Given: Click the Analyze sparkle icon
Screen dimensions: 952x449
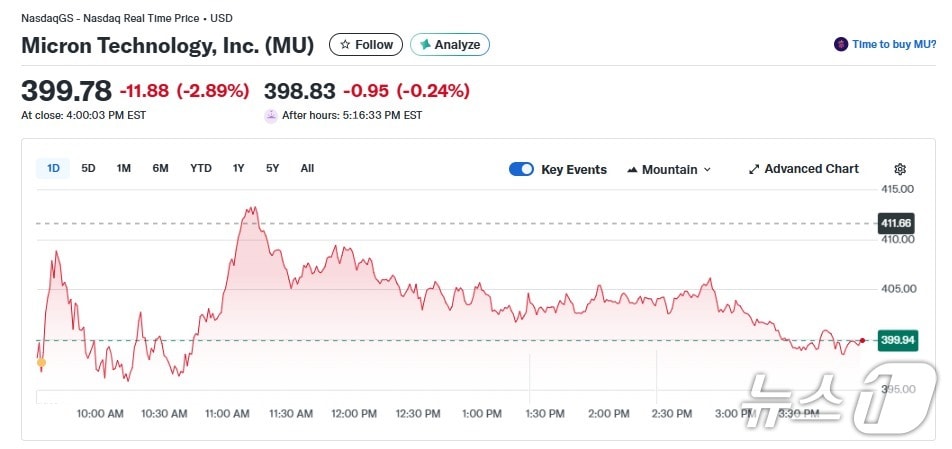Looking at the screenshot, I should pos(425,45).
